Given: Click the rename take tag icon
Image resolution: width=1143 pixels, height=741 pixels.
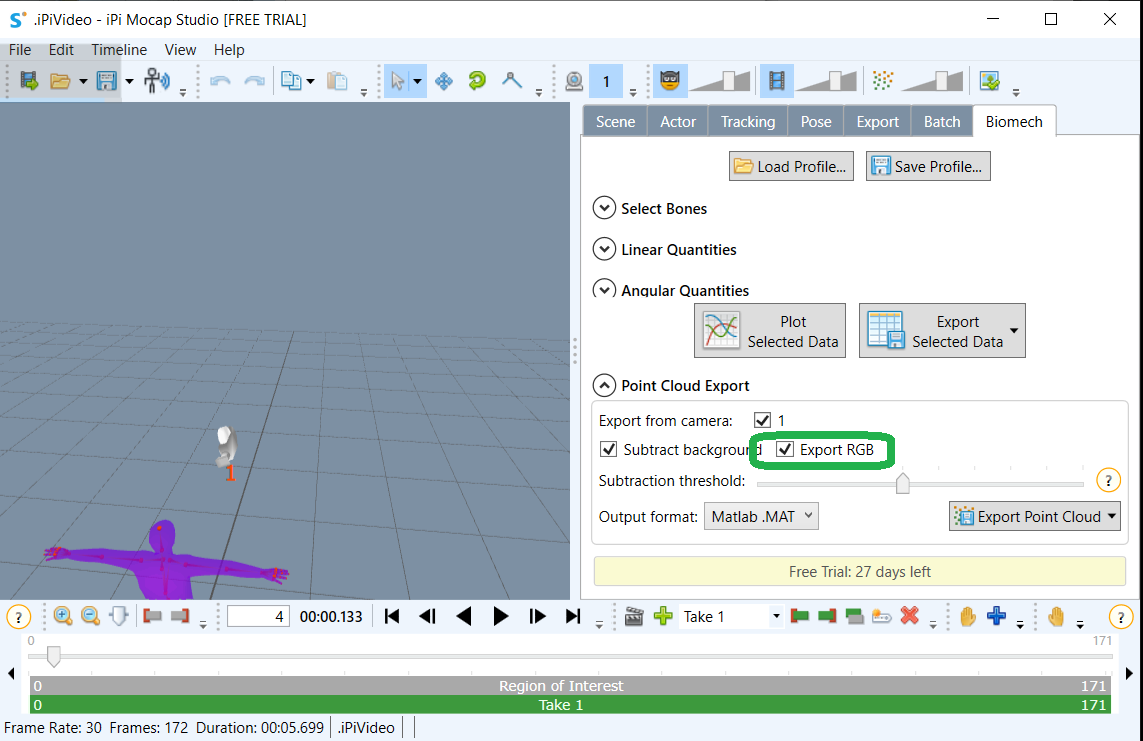Looking at the screenshot, I should coord(881,617).
